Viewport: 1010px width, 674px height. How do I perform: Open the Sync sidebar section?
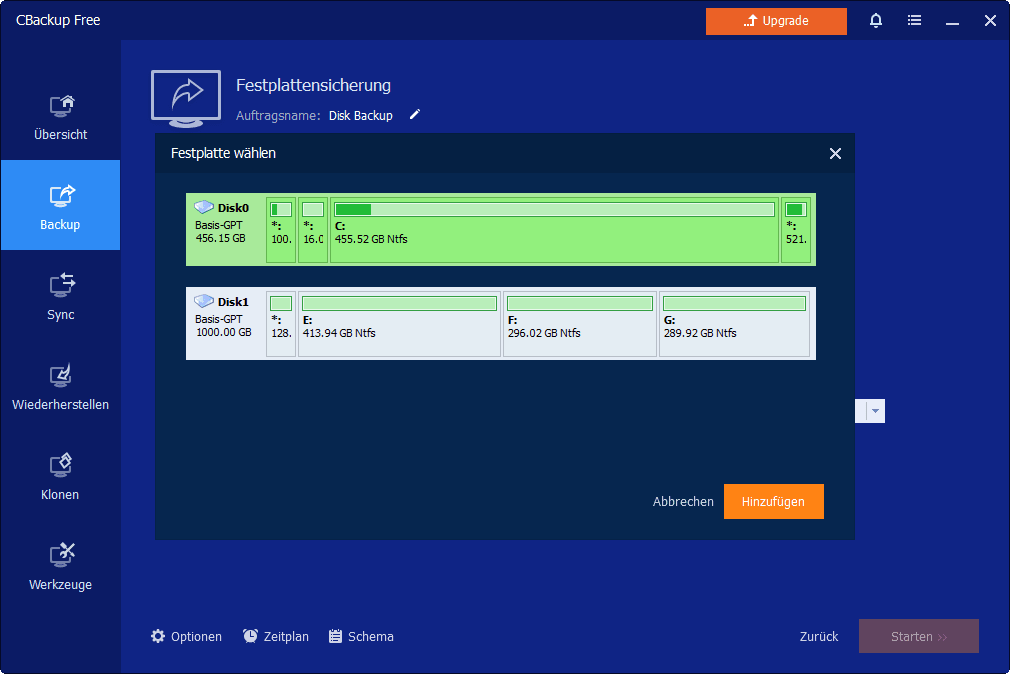click(x=60, y=296)
